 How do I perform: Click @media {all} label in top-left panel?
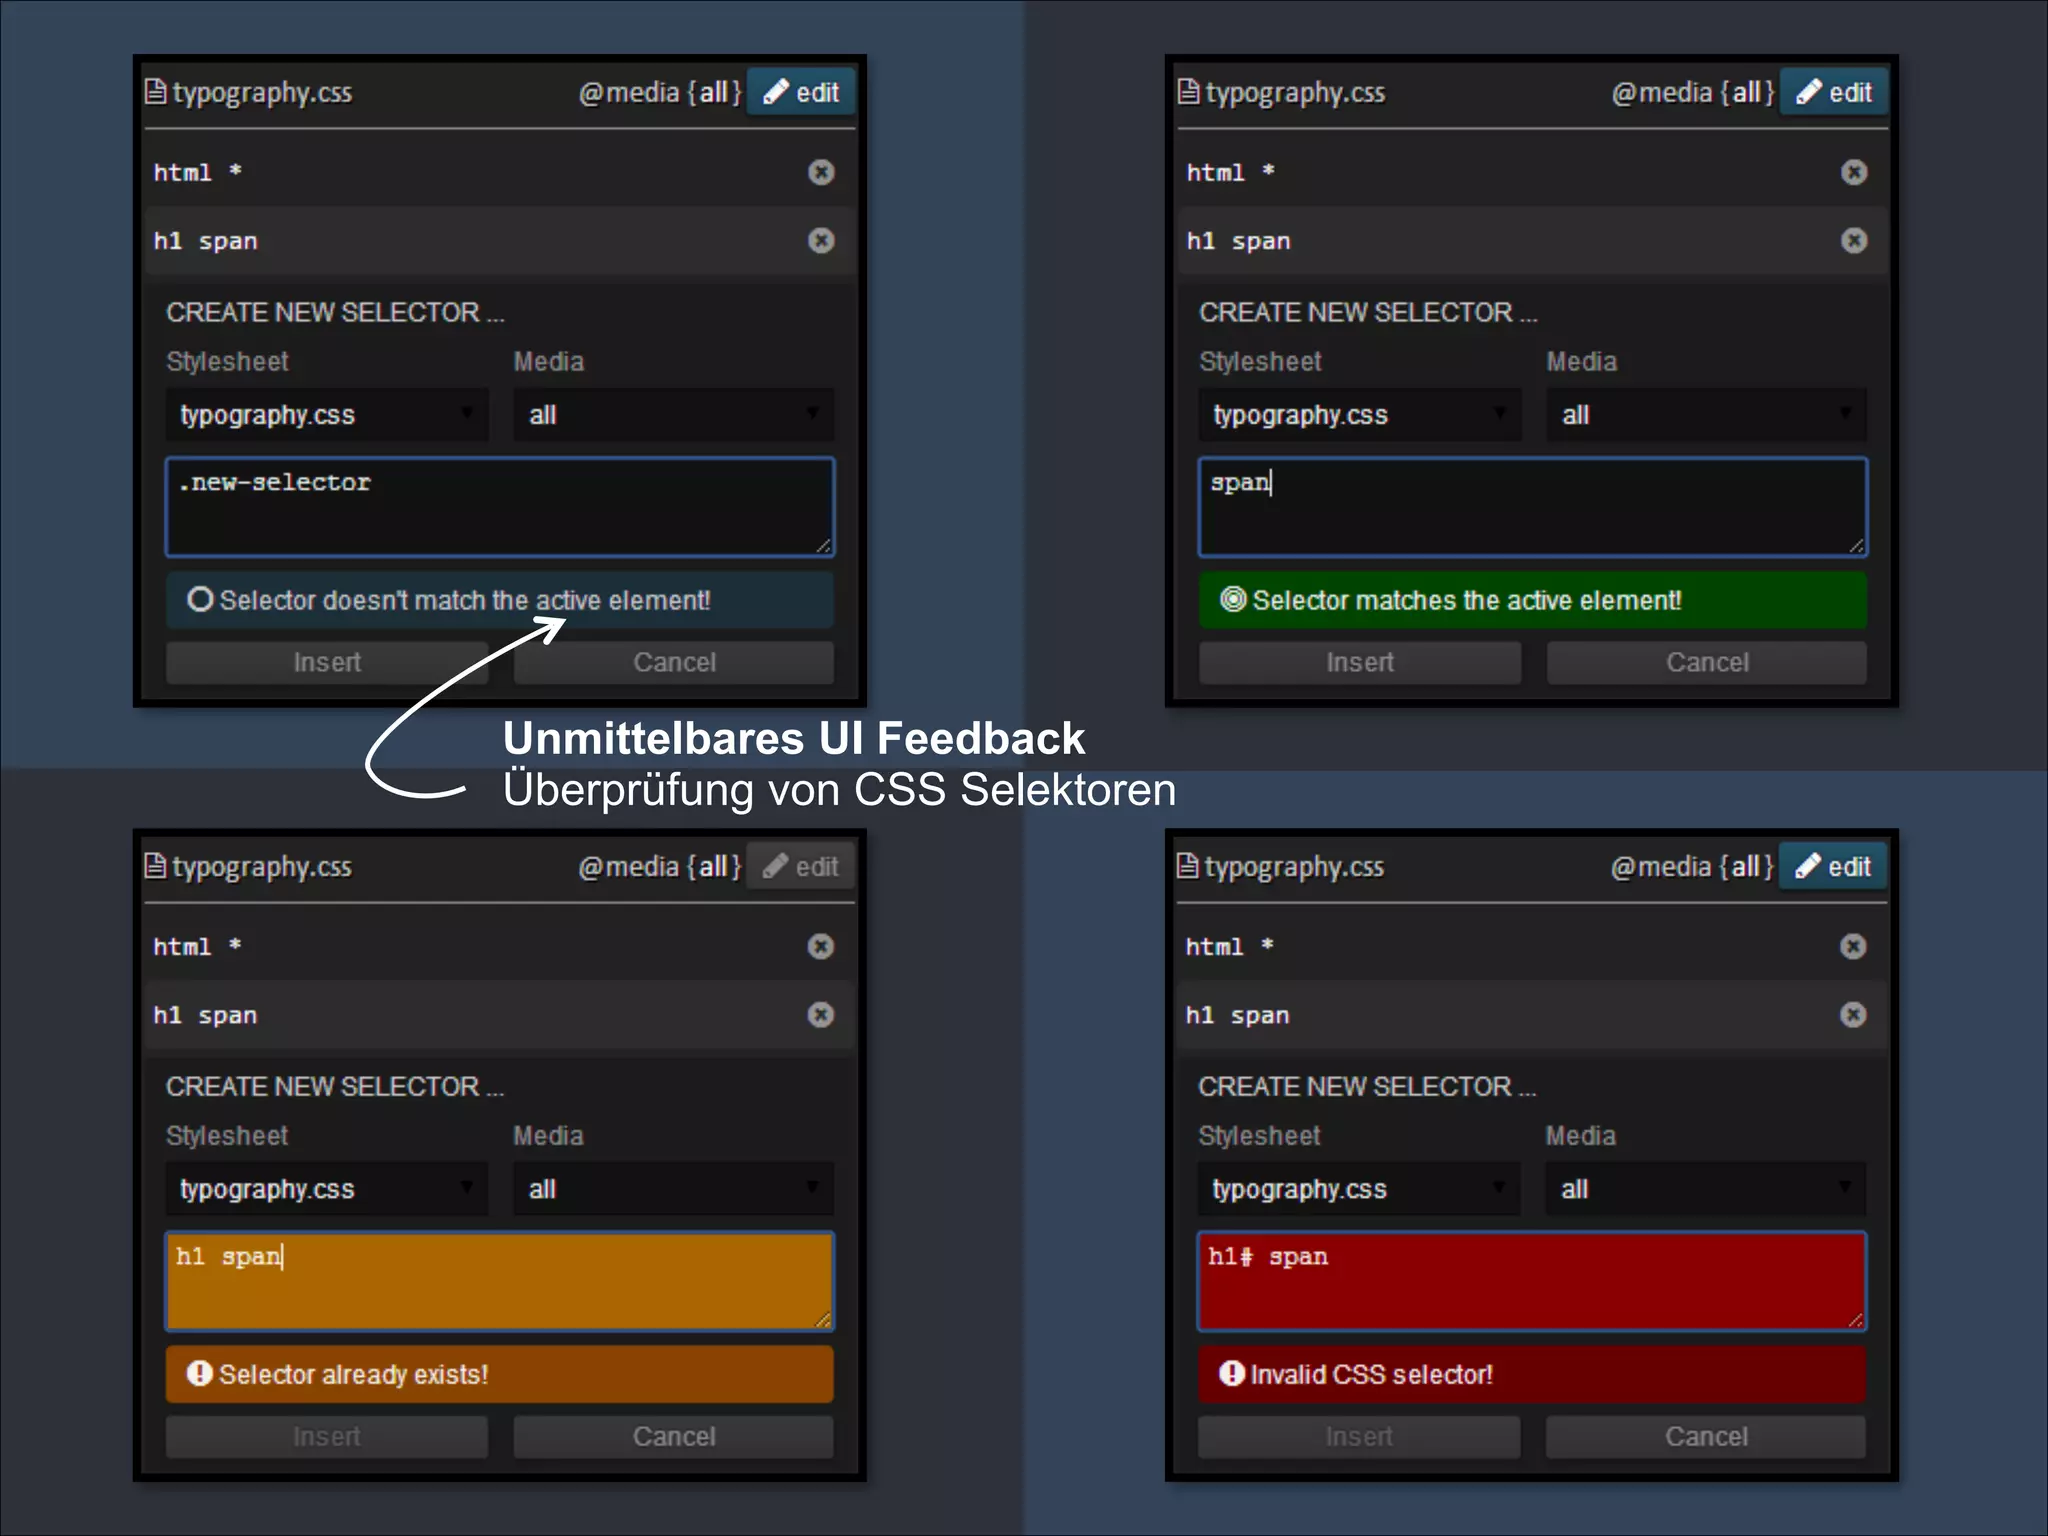660,92
